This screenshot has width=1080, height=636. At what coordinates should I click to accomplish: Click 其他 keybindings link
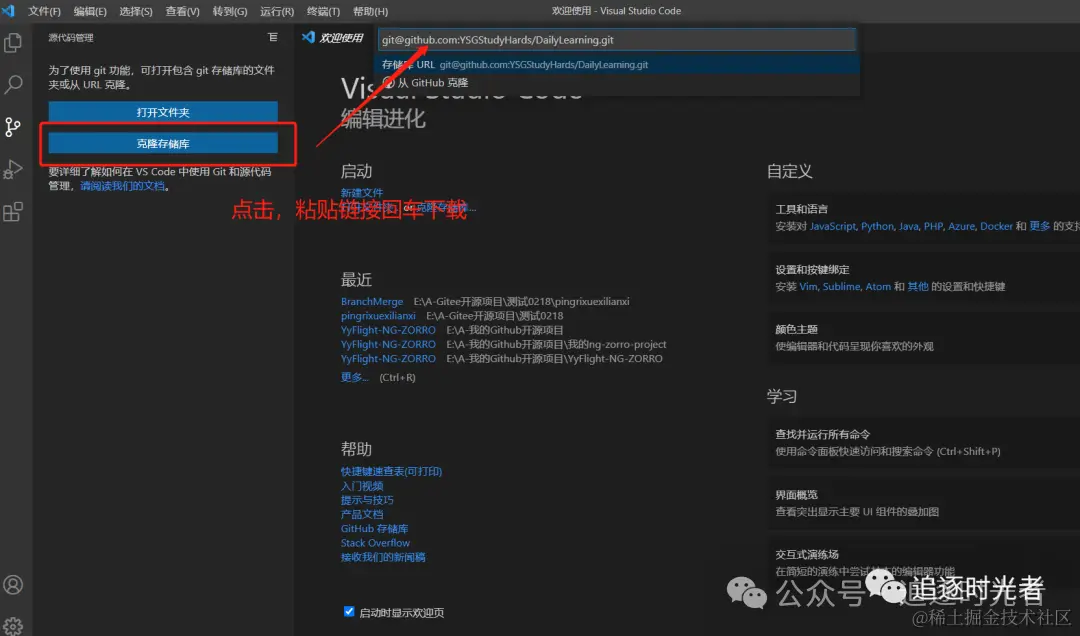(x=917, y=287)
